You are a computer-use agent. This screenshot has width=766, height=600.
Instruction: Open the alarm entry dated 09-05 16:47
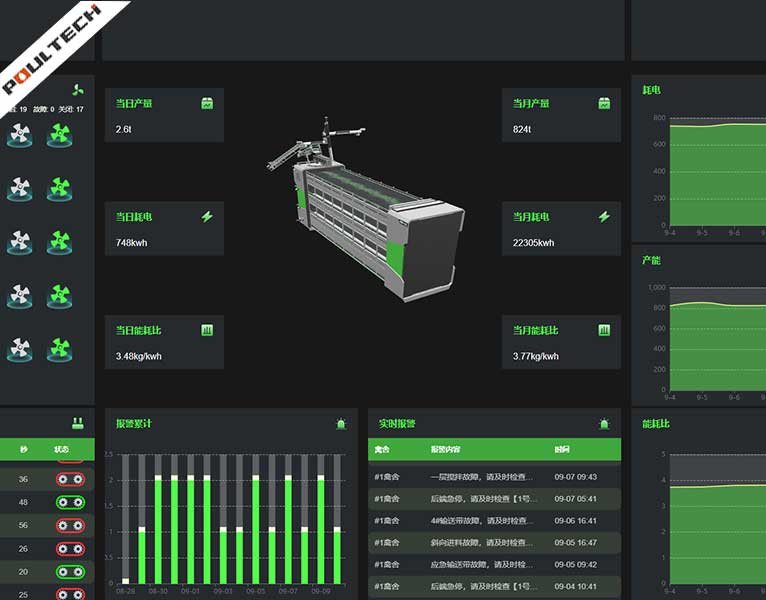494,542
